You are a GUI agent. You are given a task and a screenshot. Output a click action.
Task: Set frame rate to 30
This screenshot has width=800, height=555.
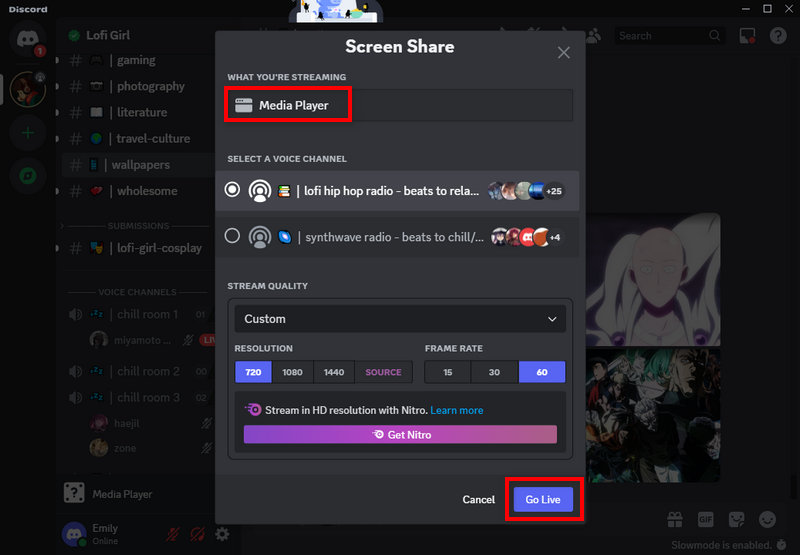point(494,372)
